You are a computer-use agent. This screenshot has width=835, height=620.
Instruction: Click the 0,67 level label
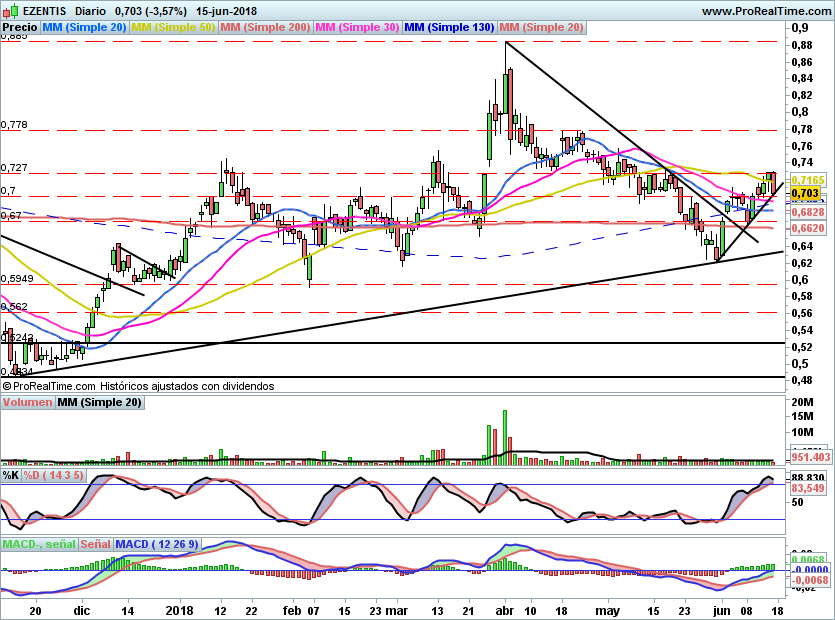pos(11,216)
